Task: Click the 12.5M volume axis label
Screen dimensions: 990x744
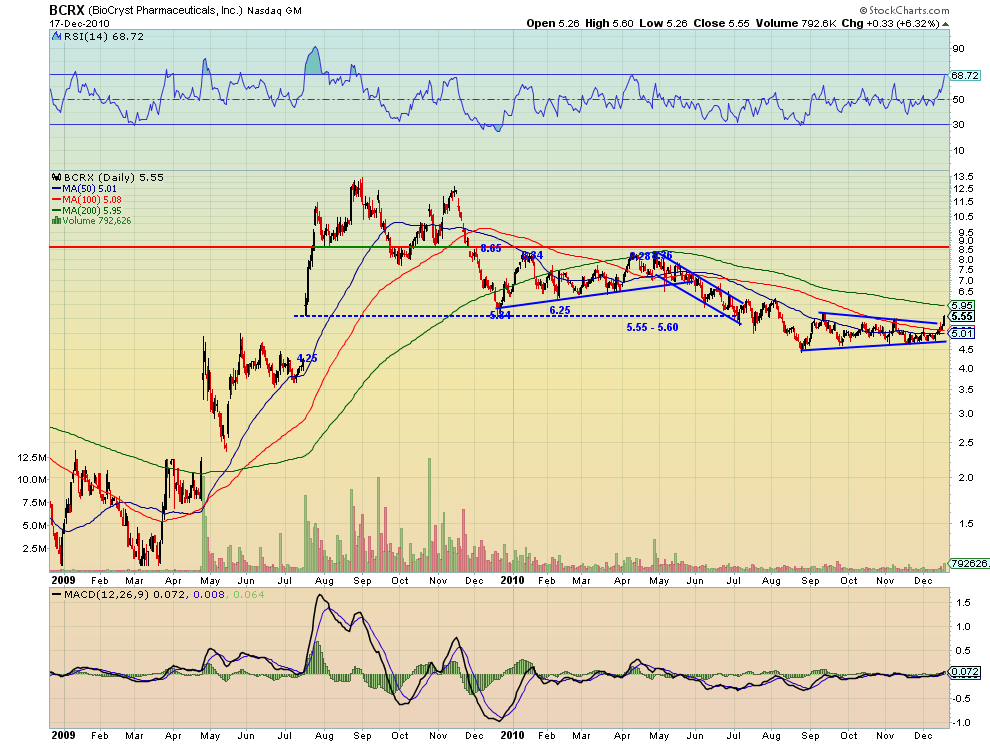Action: pos(32,457)
